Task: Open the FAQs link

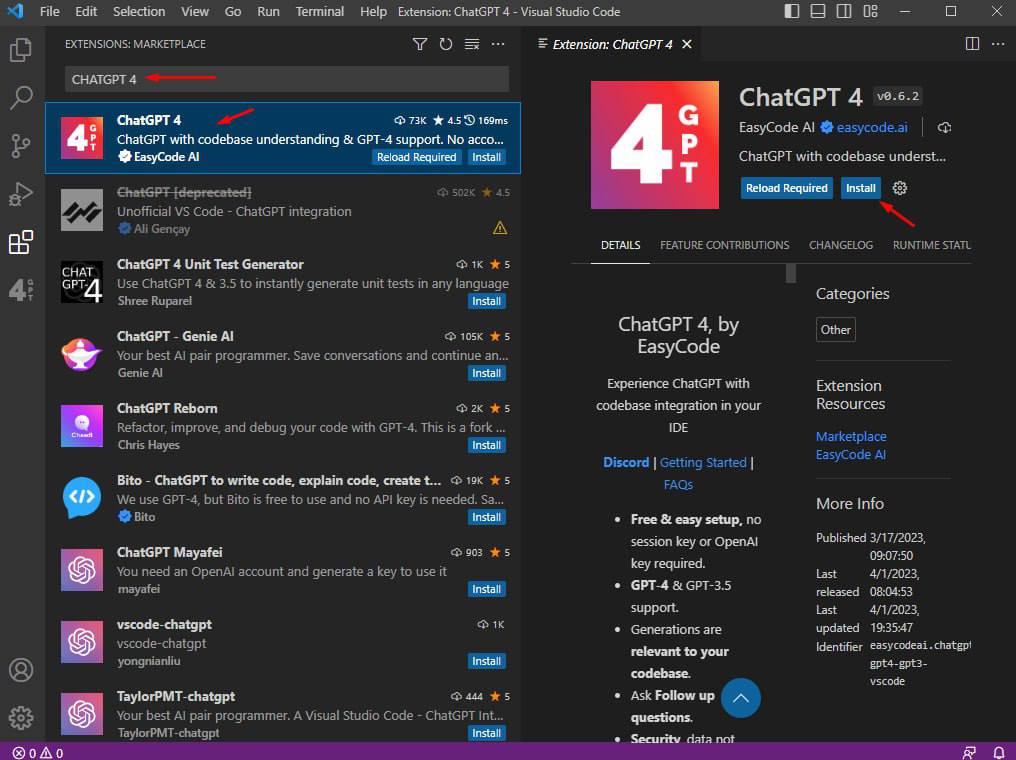Action: (x=678, y=484)
